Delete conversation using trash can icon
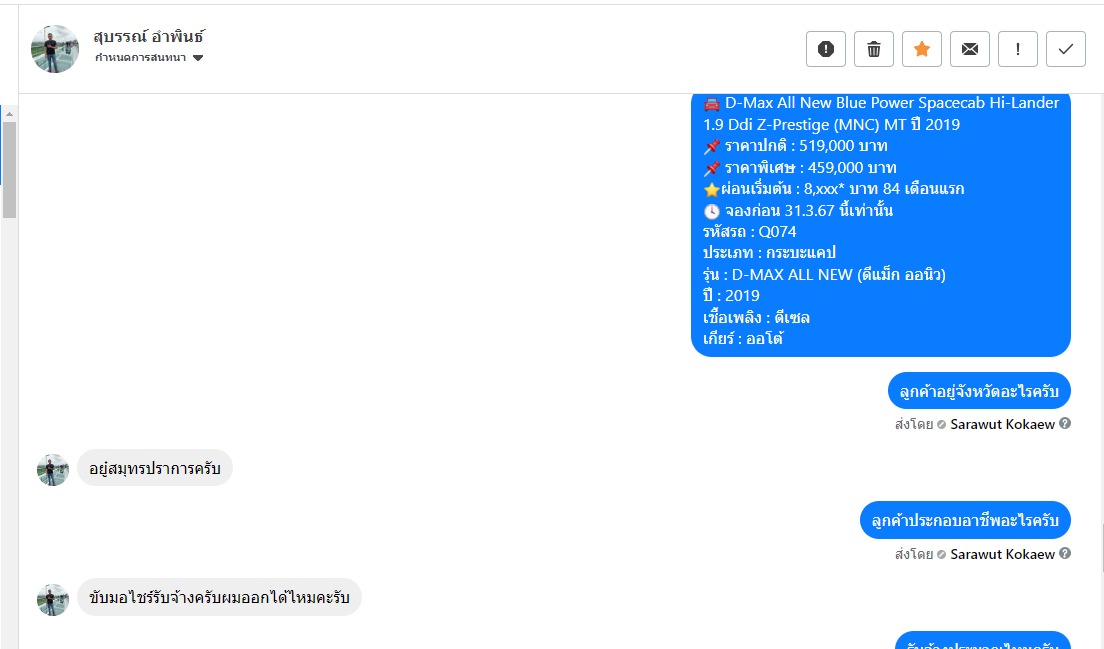 pyautogui.click(x=874, y=49)
